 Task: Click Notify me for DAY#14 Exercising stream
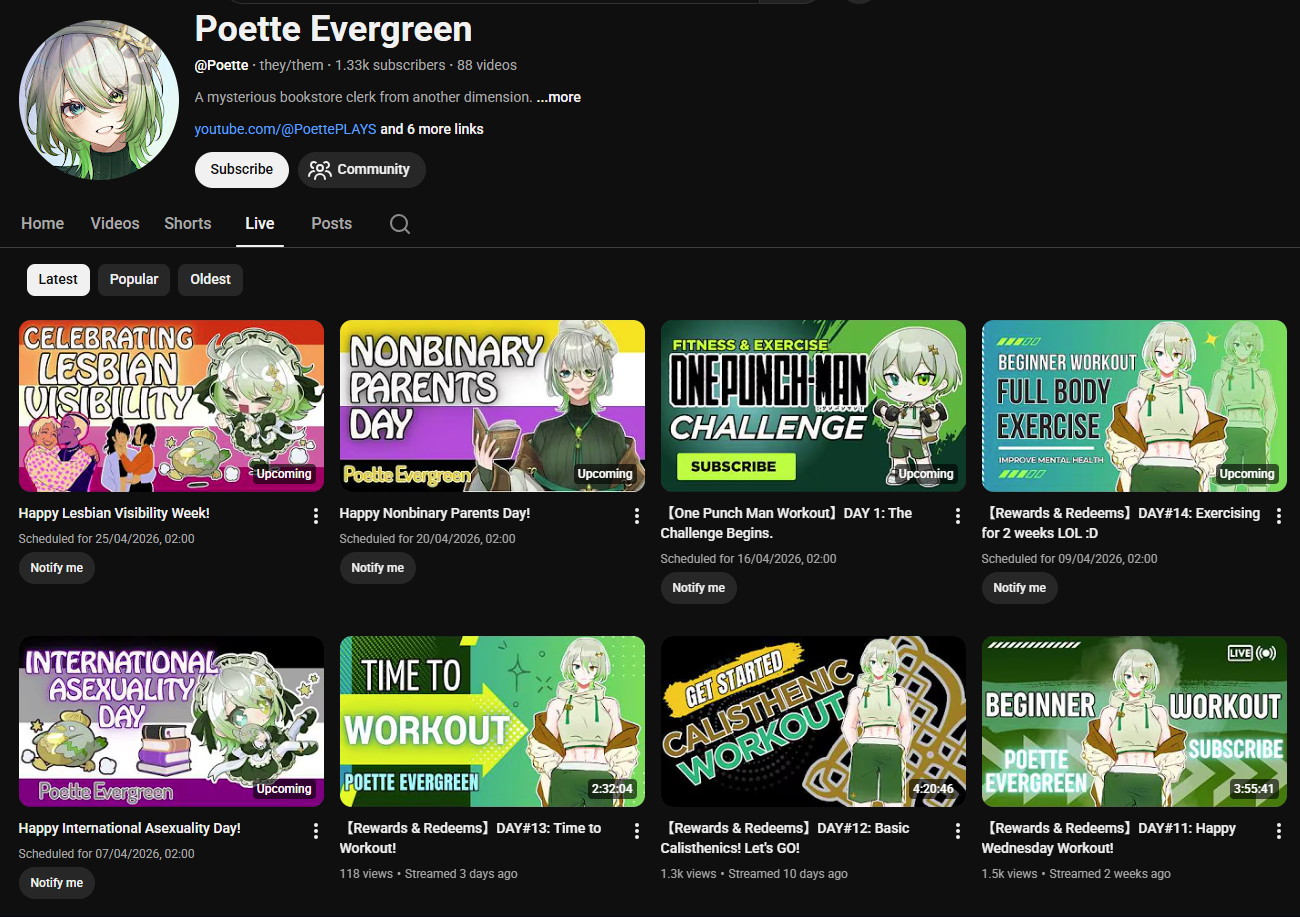pos(1020,588)
